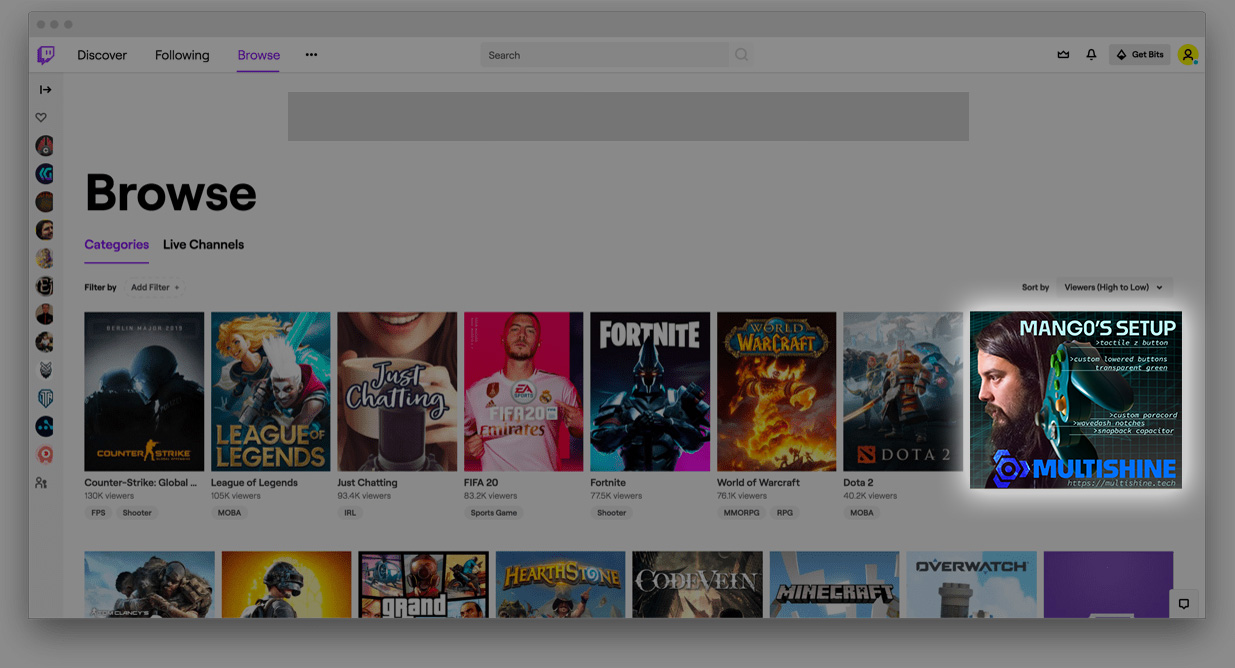Click the Fortnite title link

[606, 483]
